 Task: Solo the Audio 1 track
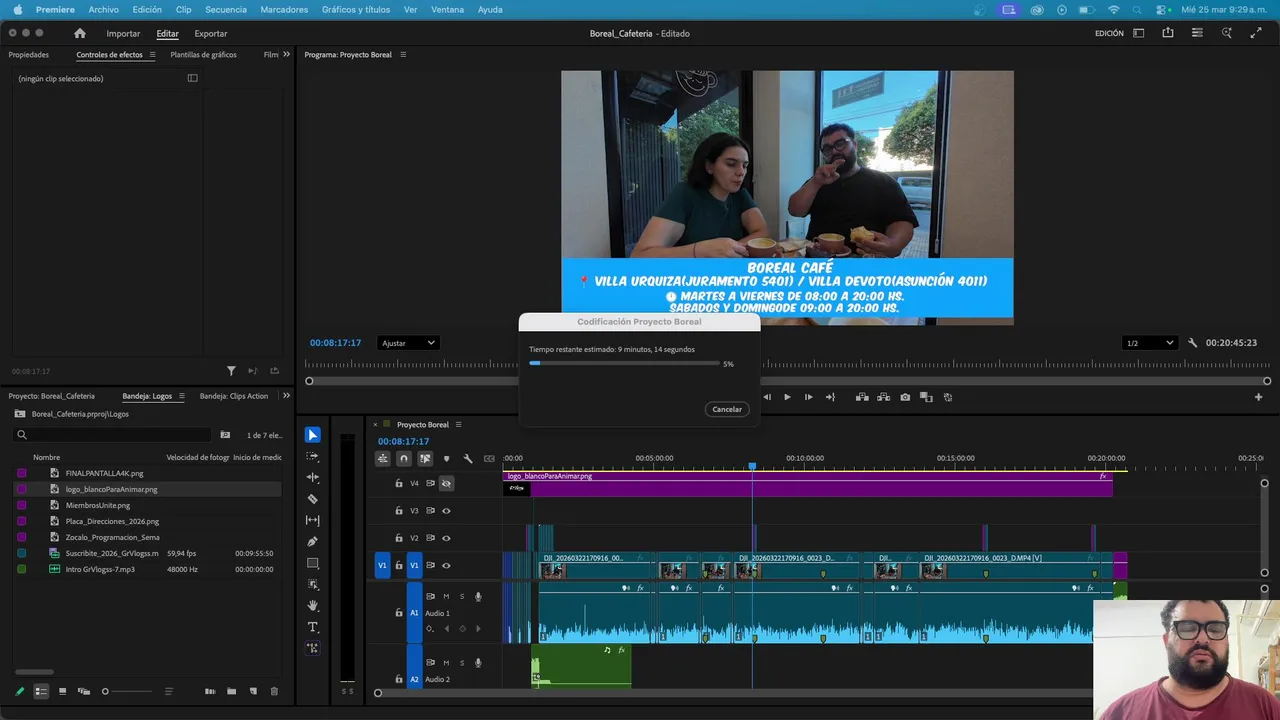tap(462, 597)
